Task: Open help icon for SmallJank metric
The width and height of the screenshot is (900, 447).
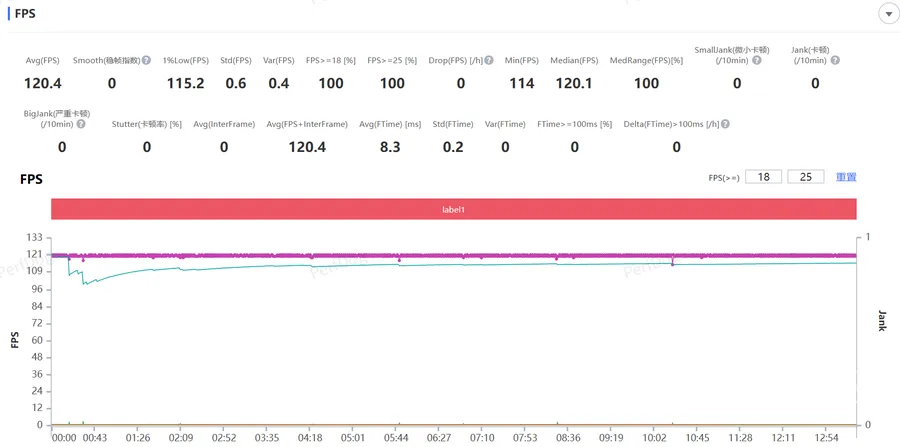Action: (x=757, y=60)
